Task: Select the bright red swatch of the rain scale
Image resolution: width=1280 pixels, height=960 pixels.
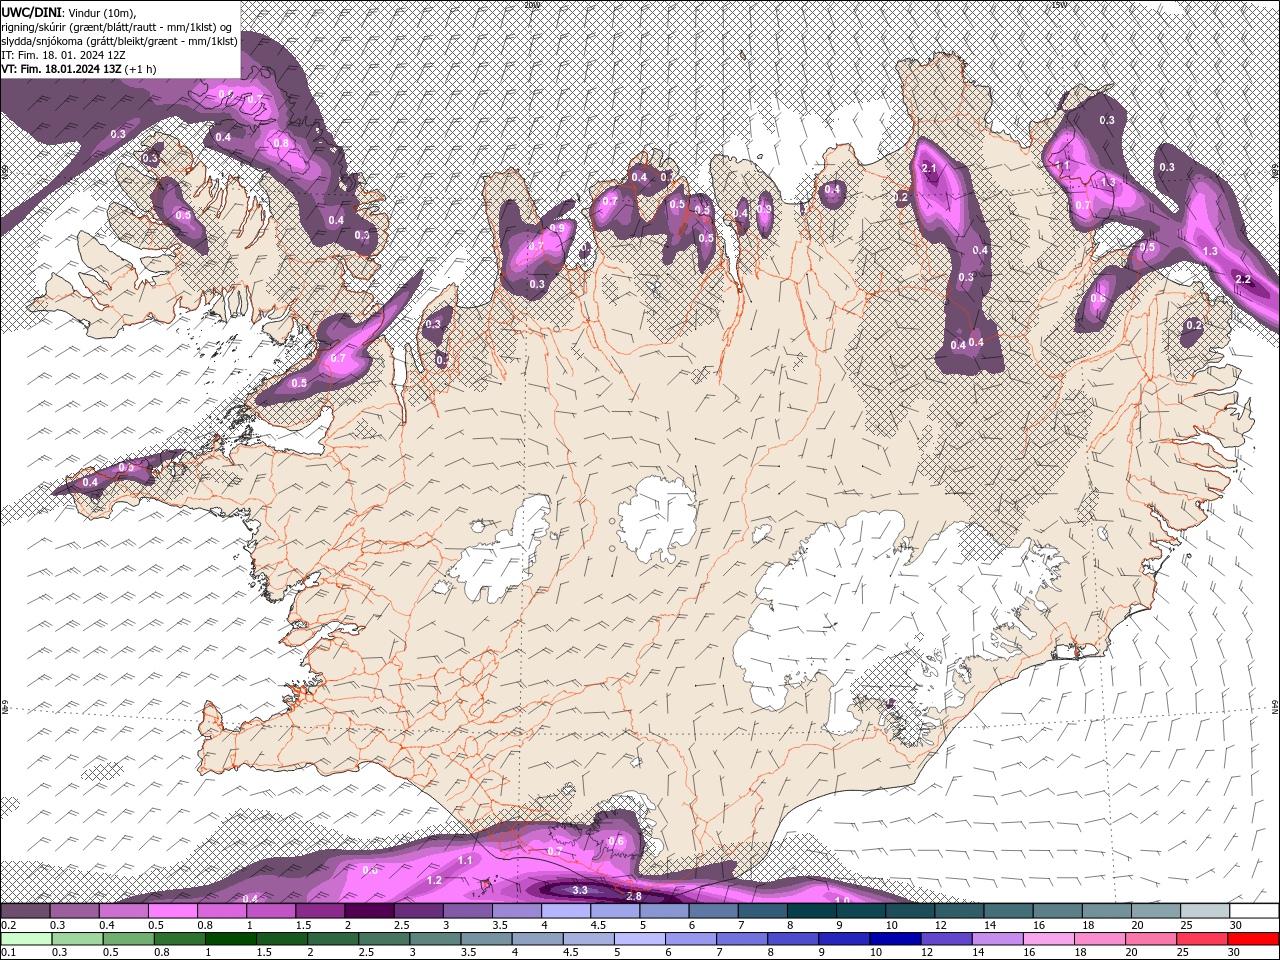Action: click(x=1253, y=939)
